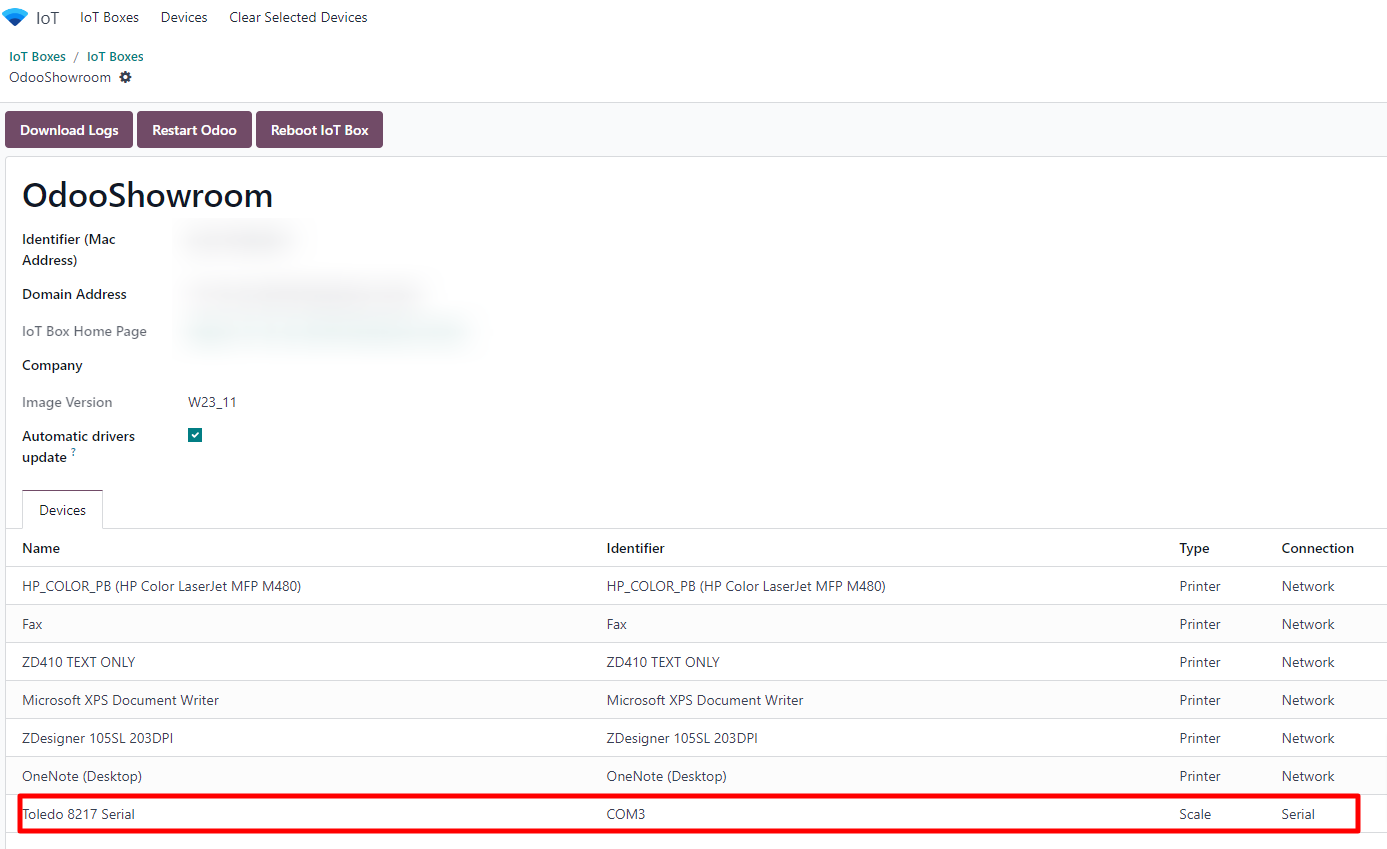The height and width of the screenshot is (849, 1387).
Task: Toggle the Automatic drivers update checkbox
Action: click(195, 435)
